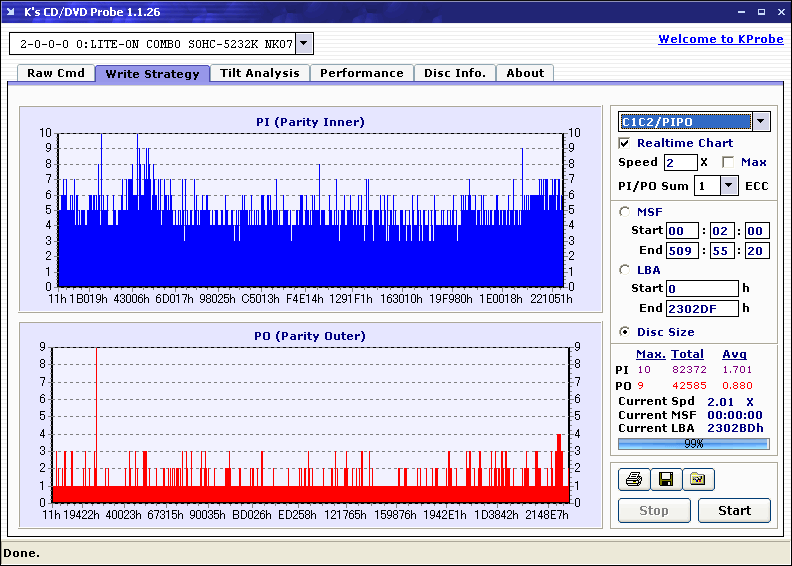
Task: Open the PI/PO Sum ECC dropdown
Action: [728, 186]
